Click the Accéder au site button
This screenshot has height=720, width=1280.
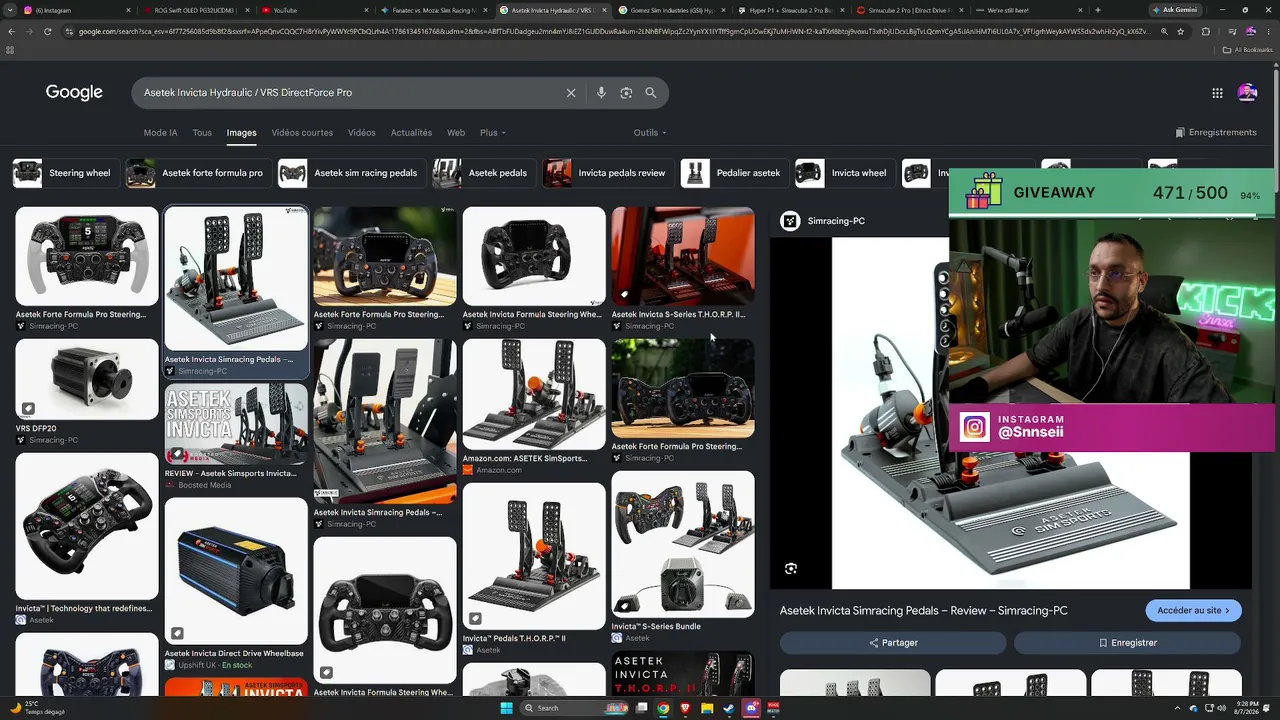click(1193, 611)
